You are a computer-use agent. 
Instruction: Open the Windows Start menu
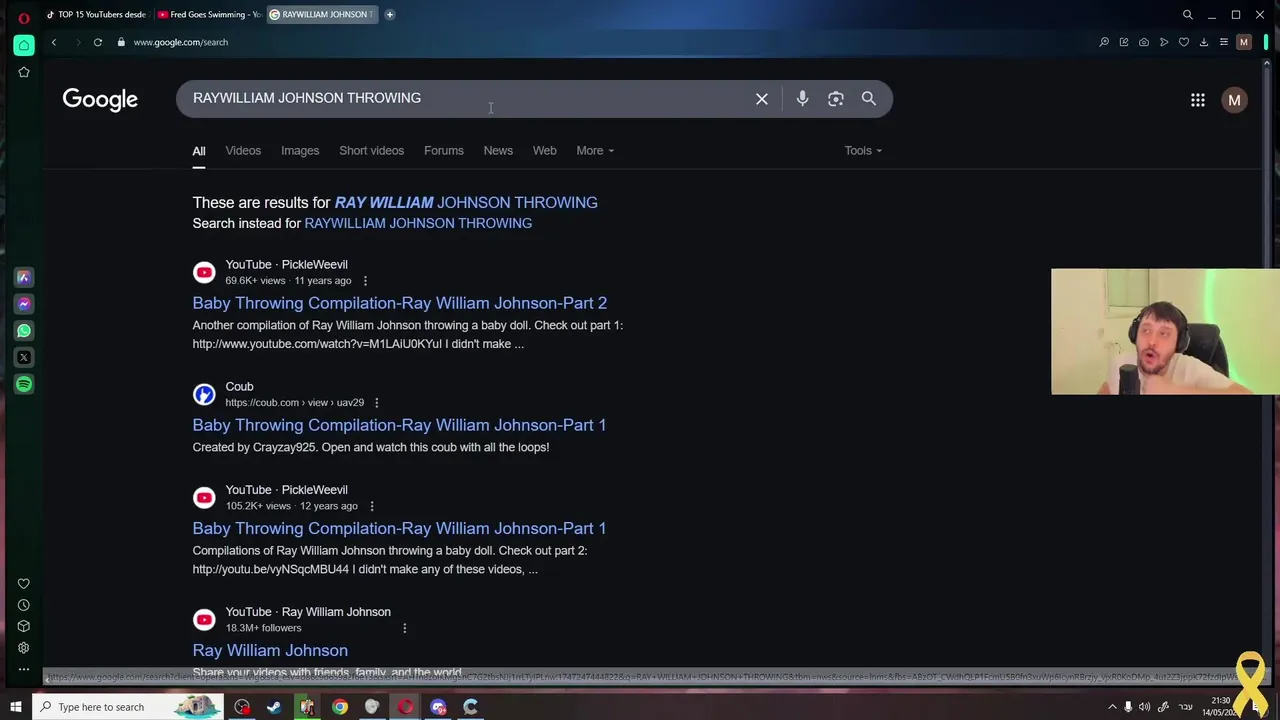[x=15, y=707]
